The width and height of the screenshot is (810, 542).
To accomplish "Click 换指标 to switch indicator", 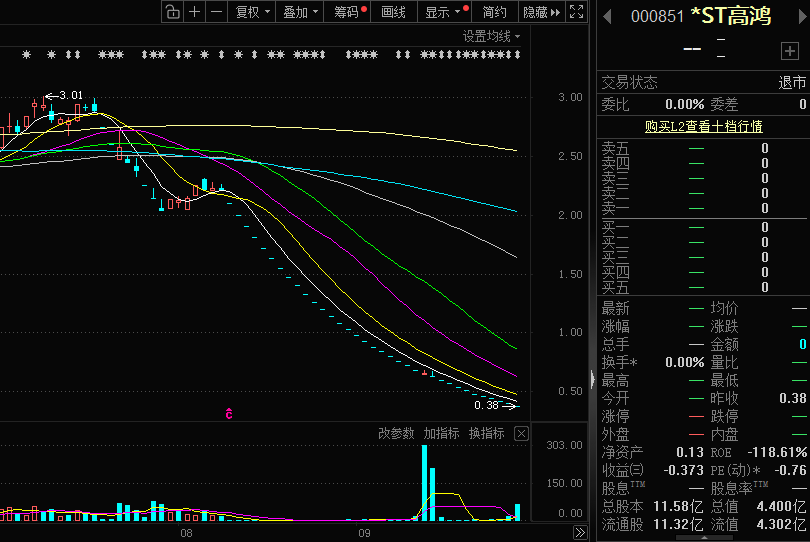I will [486, 433].
